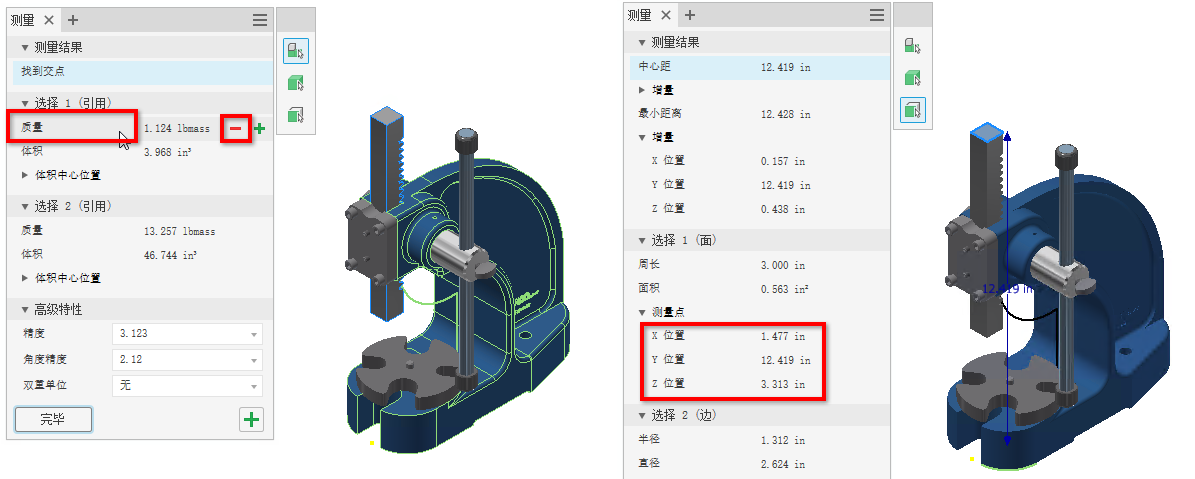Image resolution: width=1195 pixels, height=479 pixels.
Task: Open the 角度精度 dropdown
Action: point(187,359)
